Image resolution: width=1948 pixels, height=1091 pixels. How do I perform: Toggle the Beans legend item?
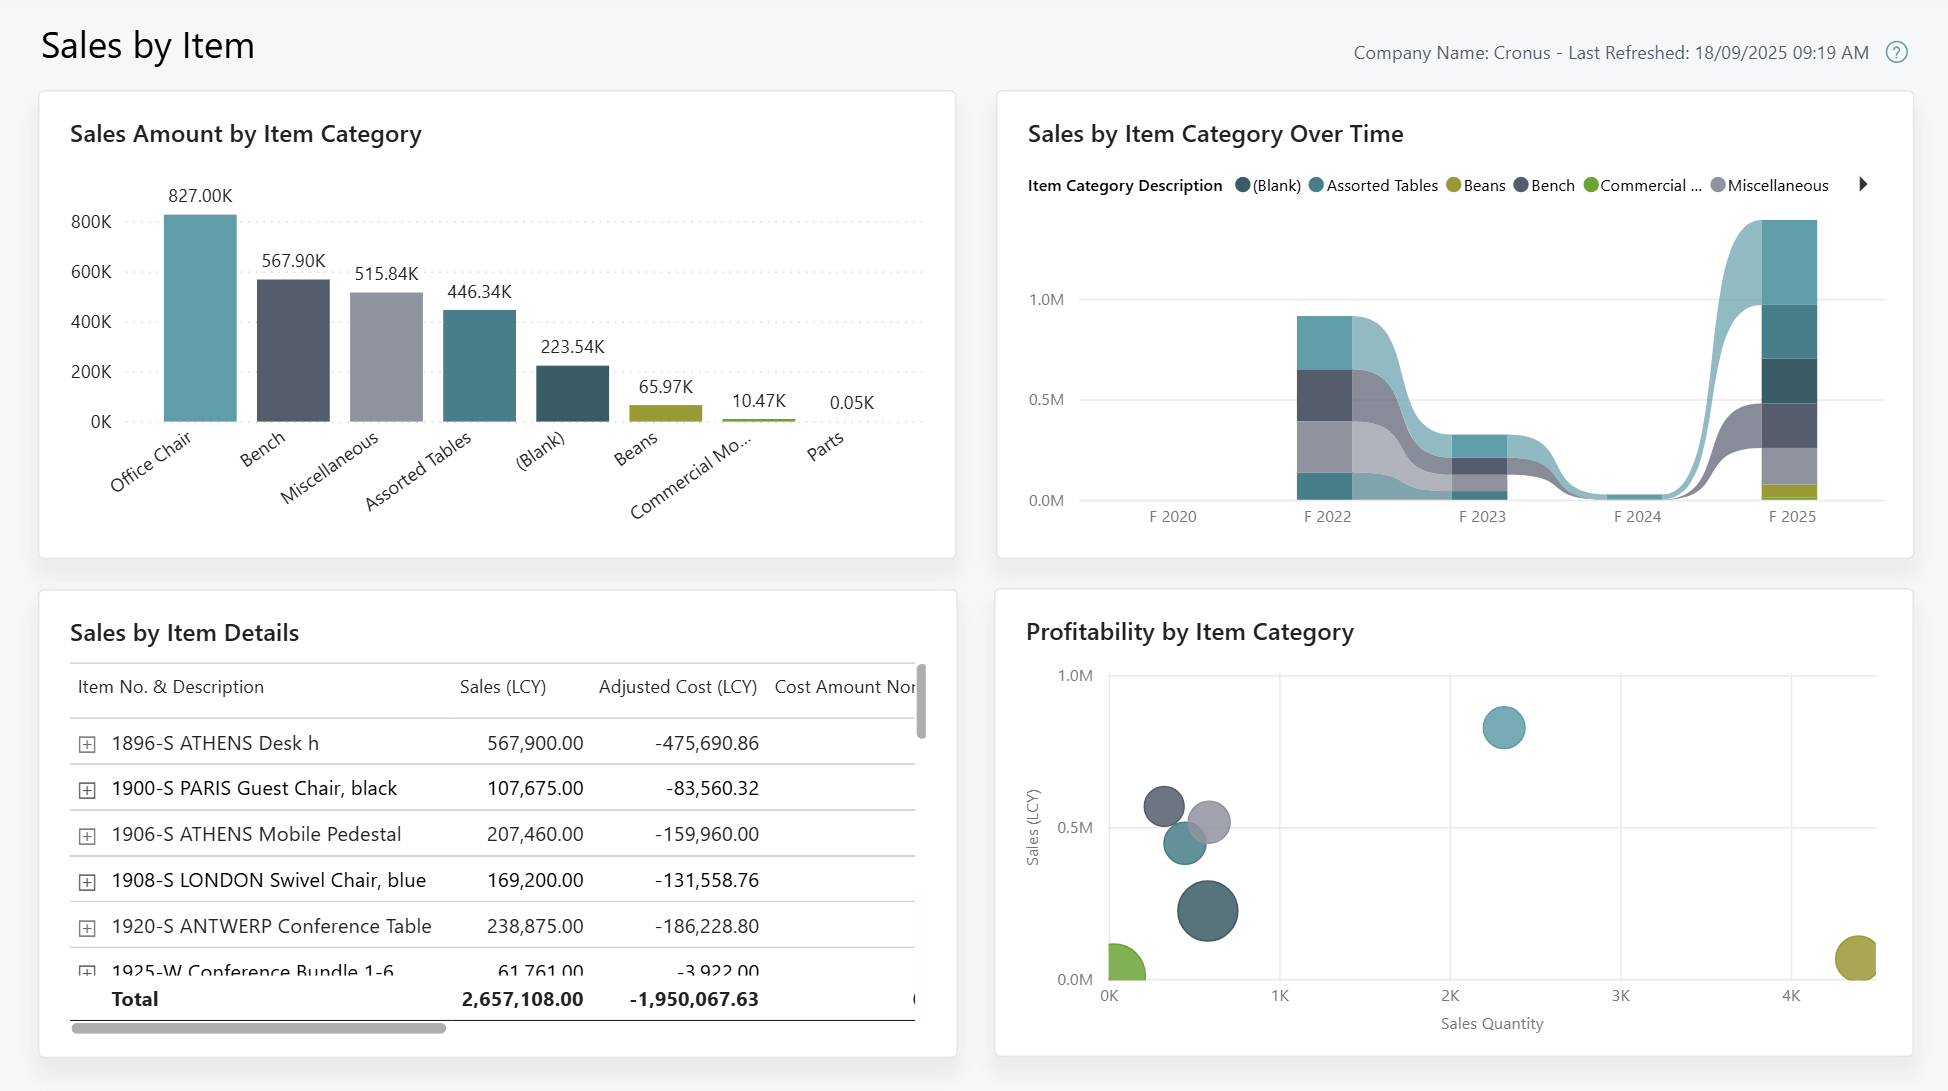[x=1477, y=185]
